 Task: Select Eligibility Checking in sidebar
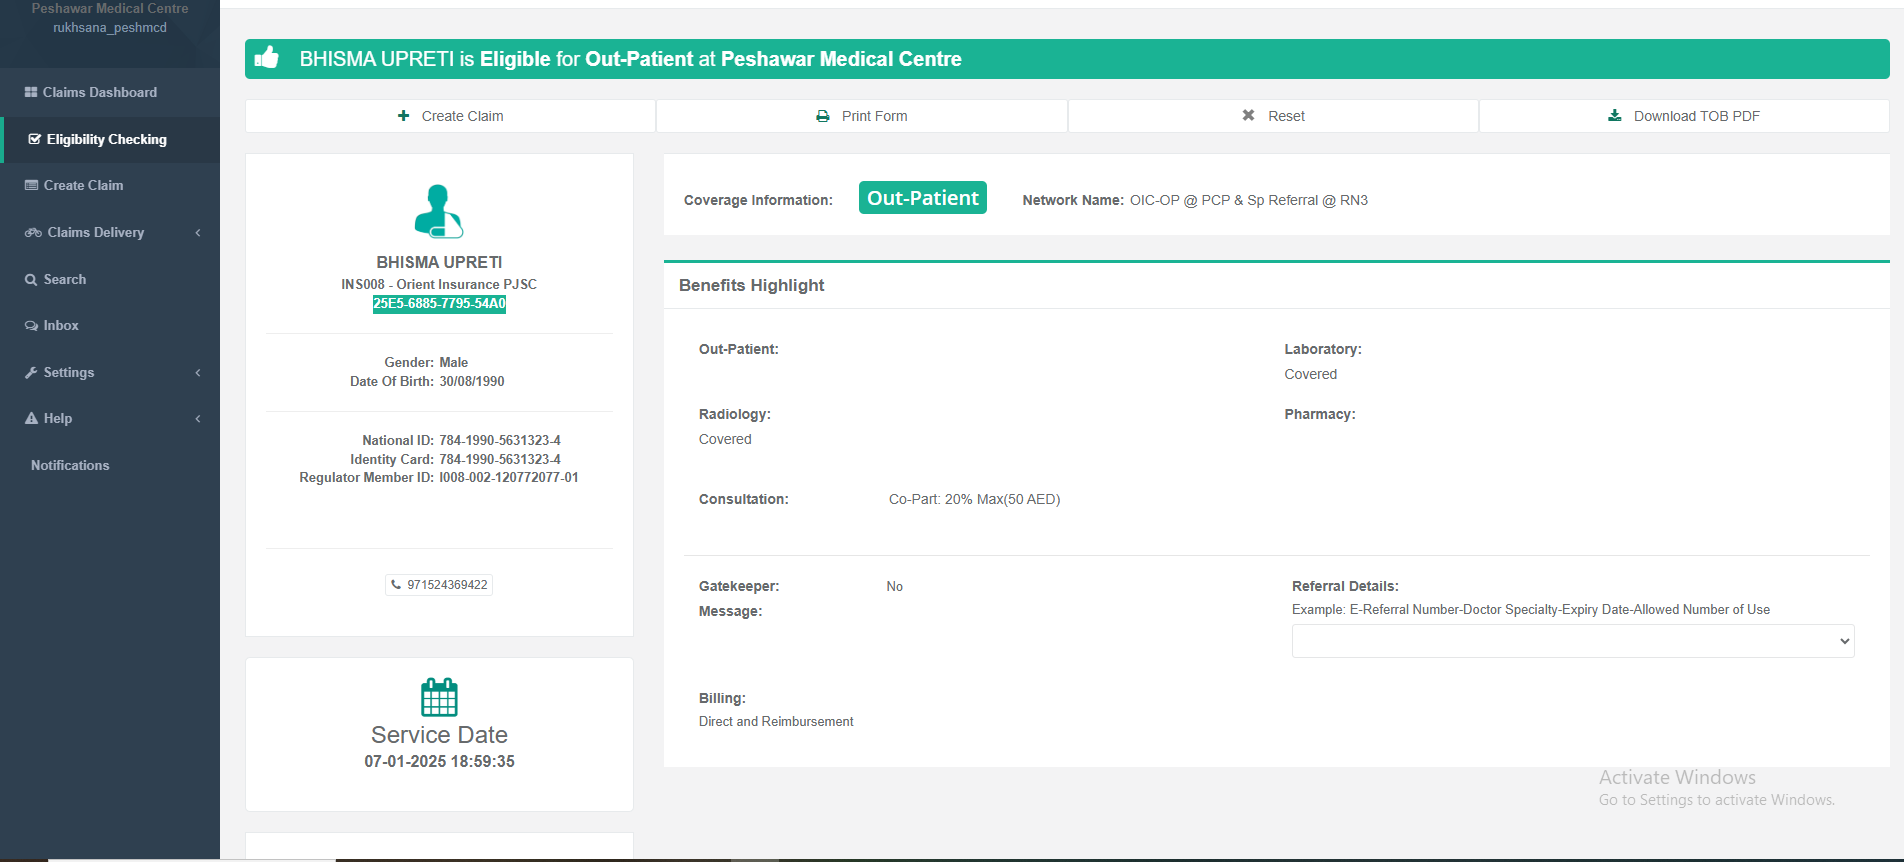(106, 139)
